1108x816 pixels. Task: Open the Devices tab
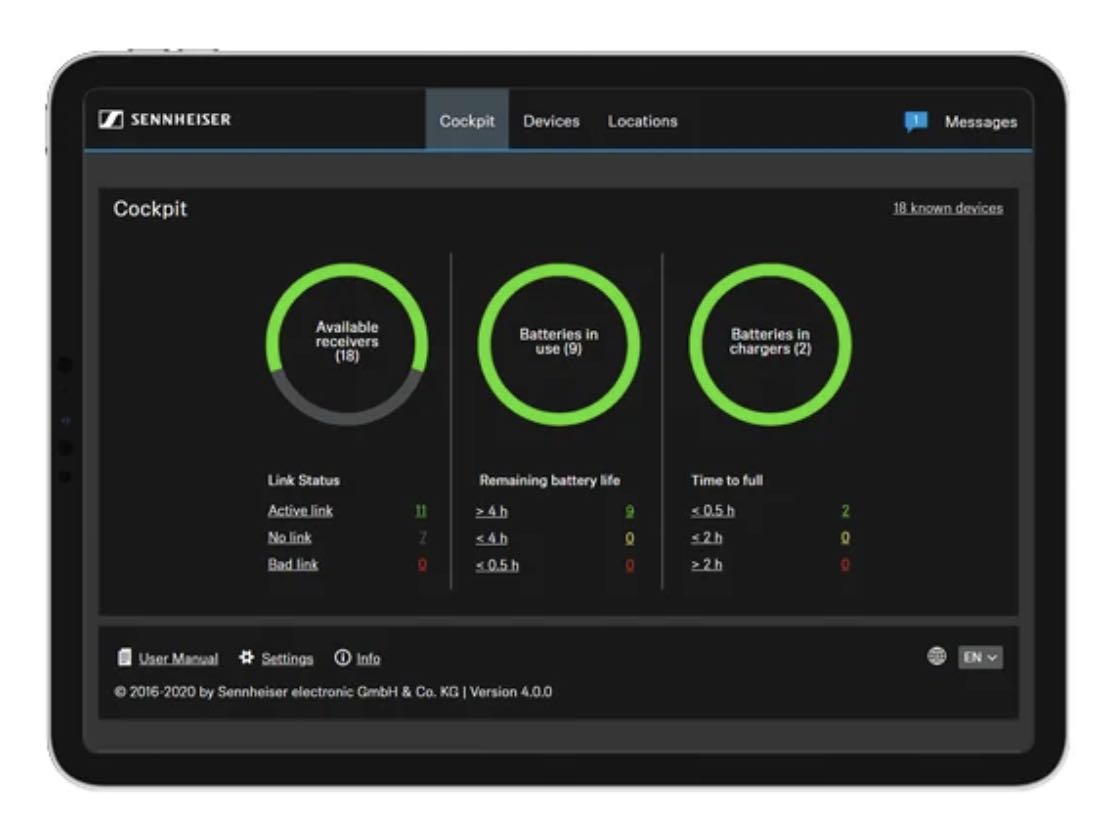tap(551, 121)
